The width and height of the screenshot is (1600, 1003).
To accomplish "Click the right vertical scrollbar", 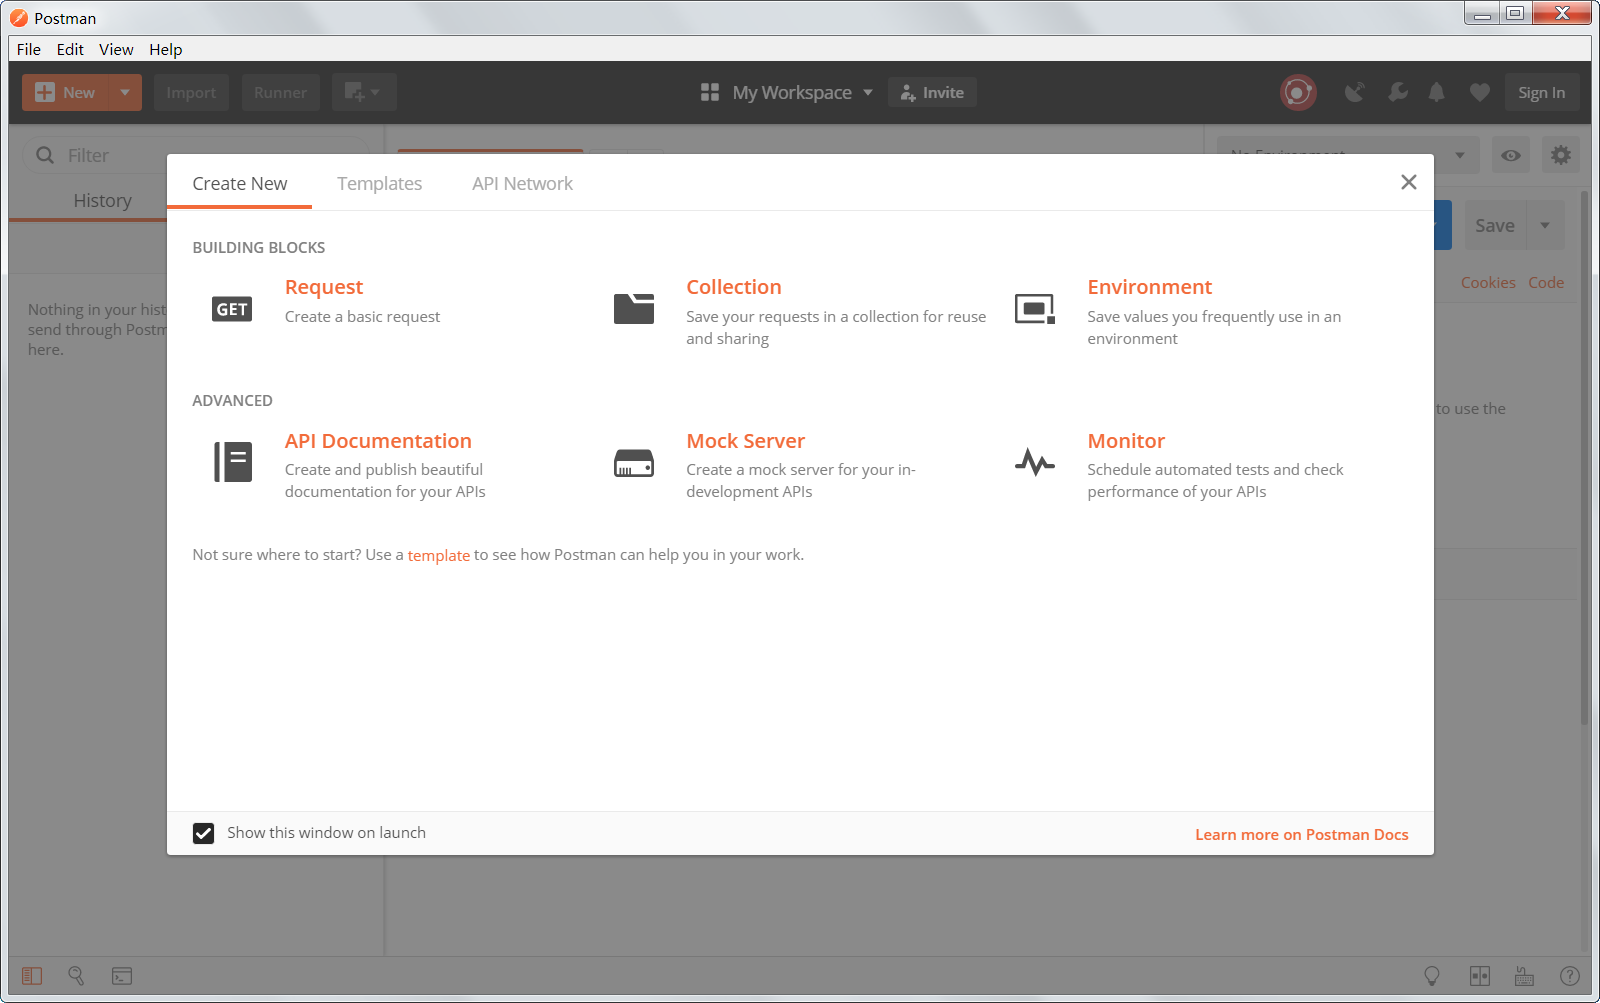I will pos(1585,457).
